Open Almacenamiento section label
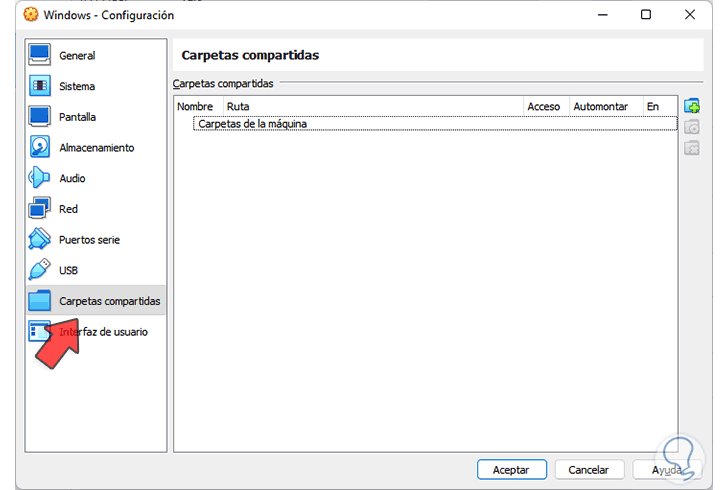728x490 pixels. click(x=97, y=148)
